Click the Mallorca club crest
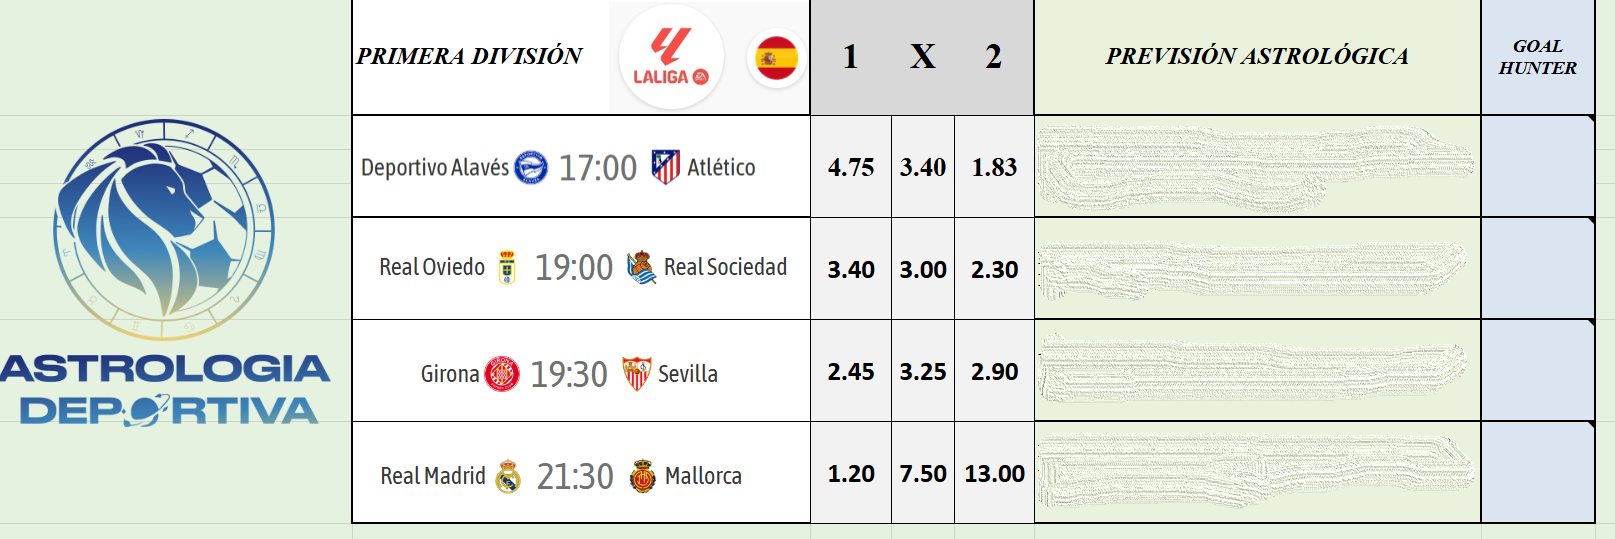 coord(643,476)
